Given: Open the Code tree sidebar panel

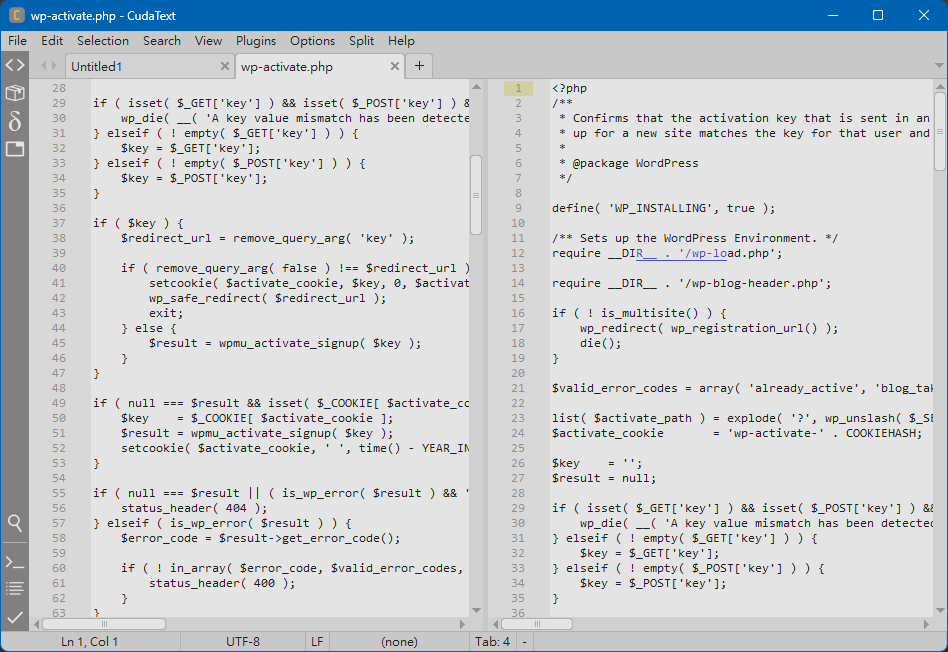Looking at the screenshot, I should pos(14,65).
